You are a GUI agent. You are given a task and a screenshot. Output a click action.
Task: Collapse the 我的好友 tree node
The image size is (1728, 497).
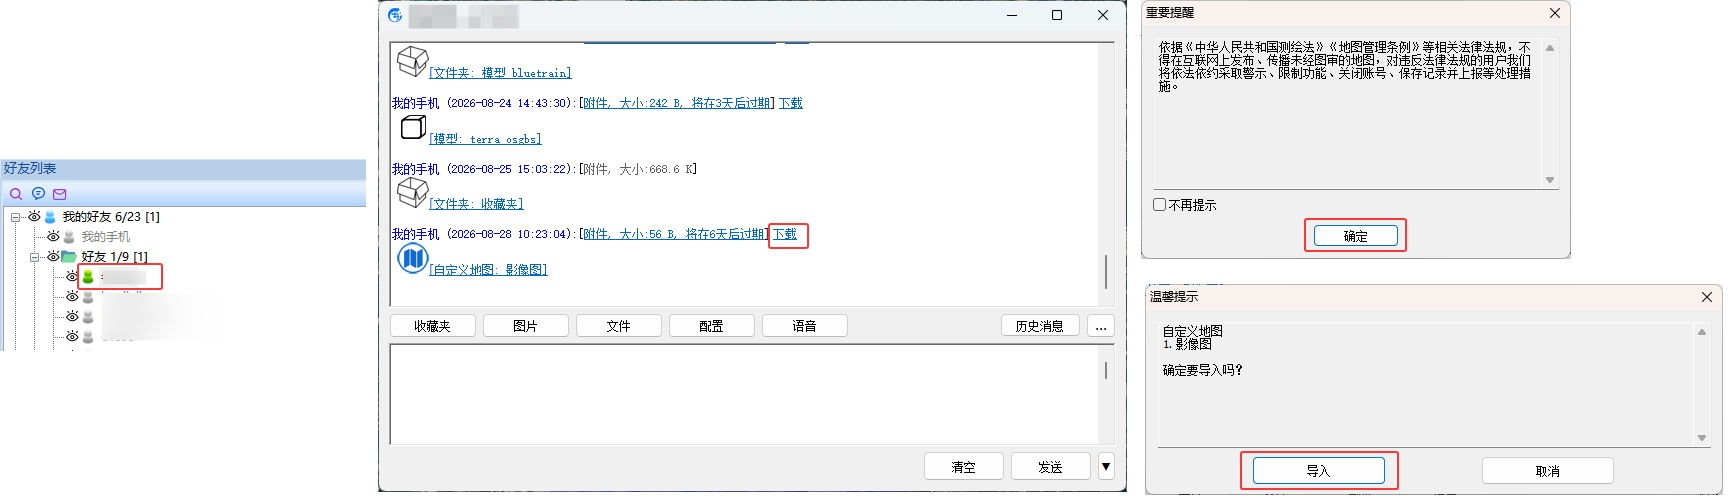[15, 217]
